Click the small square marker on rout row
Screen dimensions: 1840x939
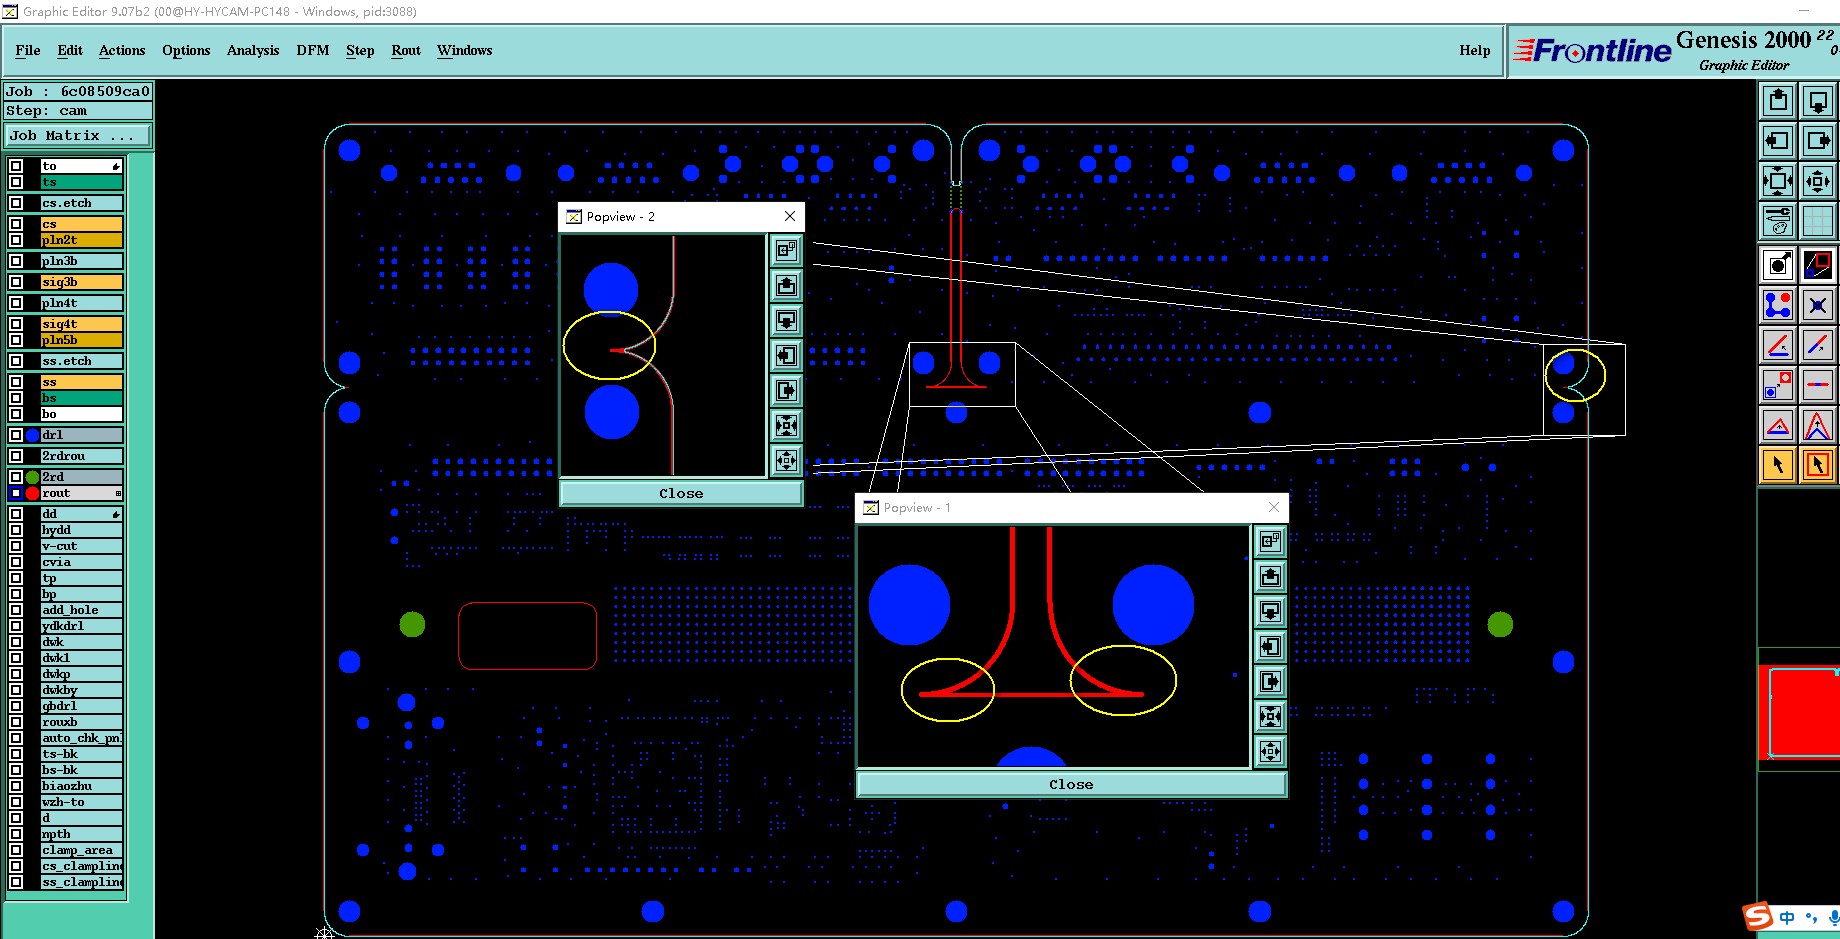coord(118,493)
